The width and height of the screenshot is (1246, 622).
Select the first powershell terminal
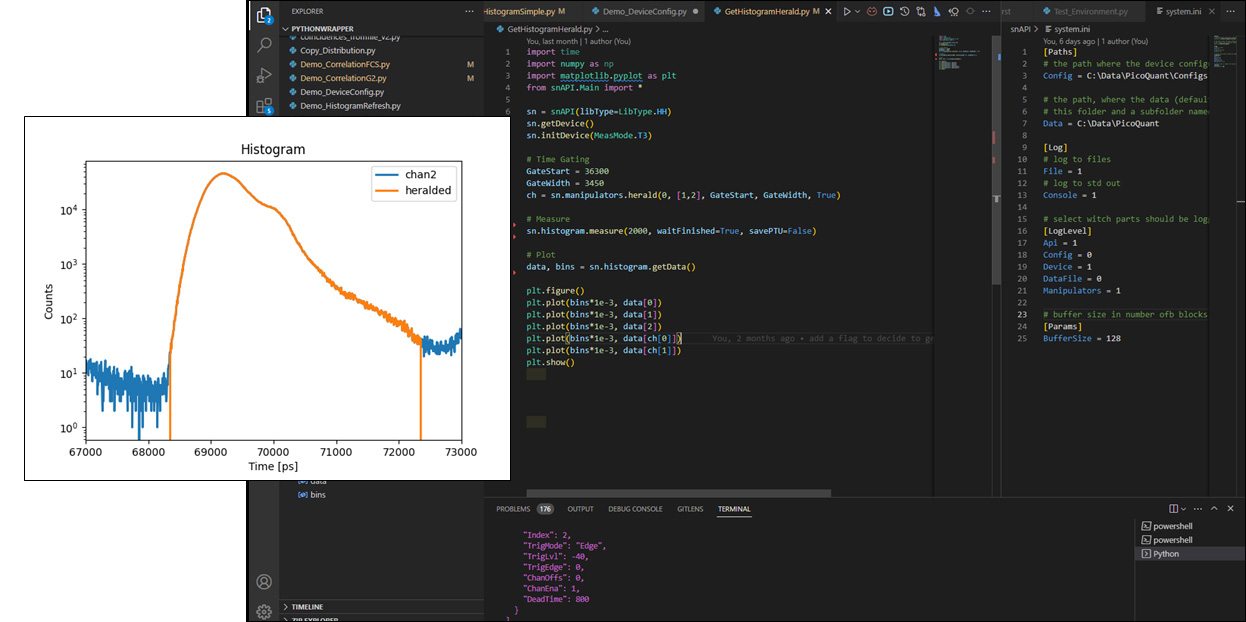(1190, 526)
